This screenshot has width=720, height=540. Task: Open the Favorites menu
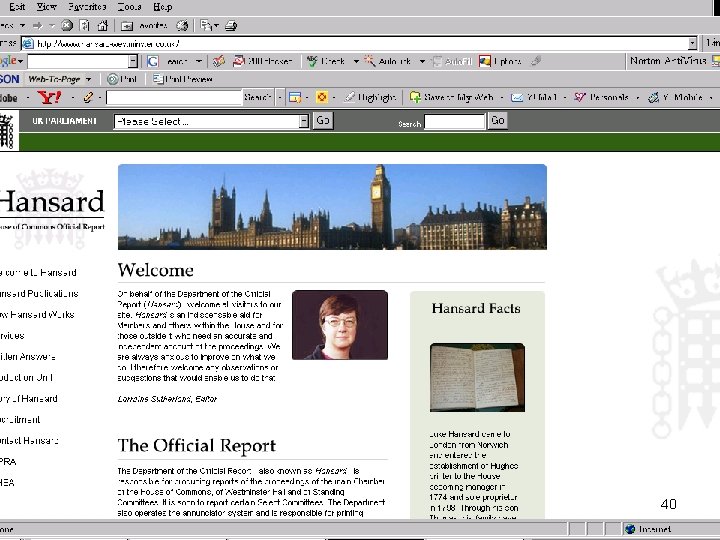pos(87,6)
